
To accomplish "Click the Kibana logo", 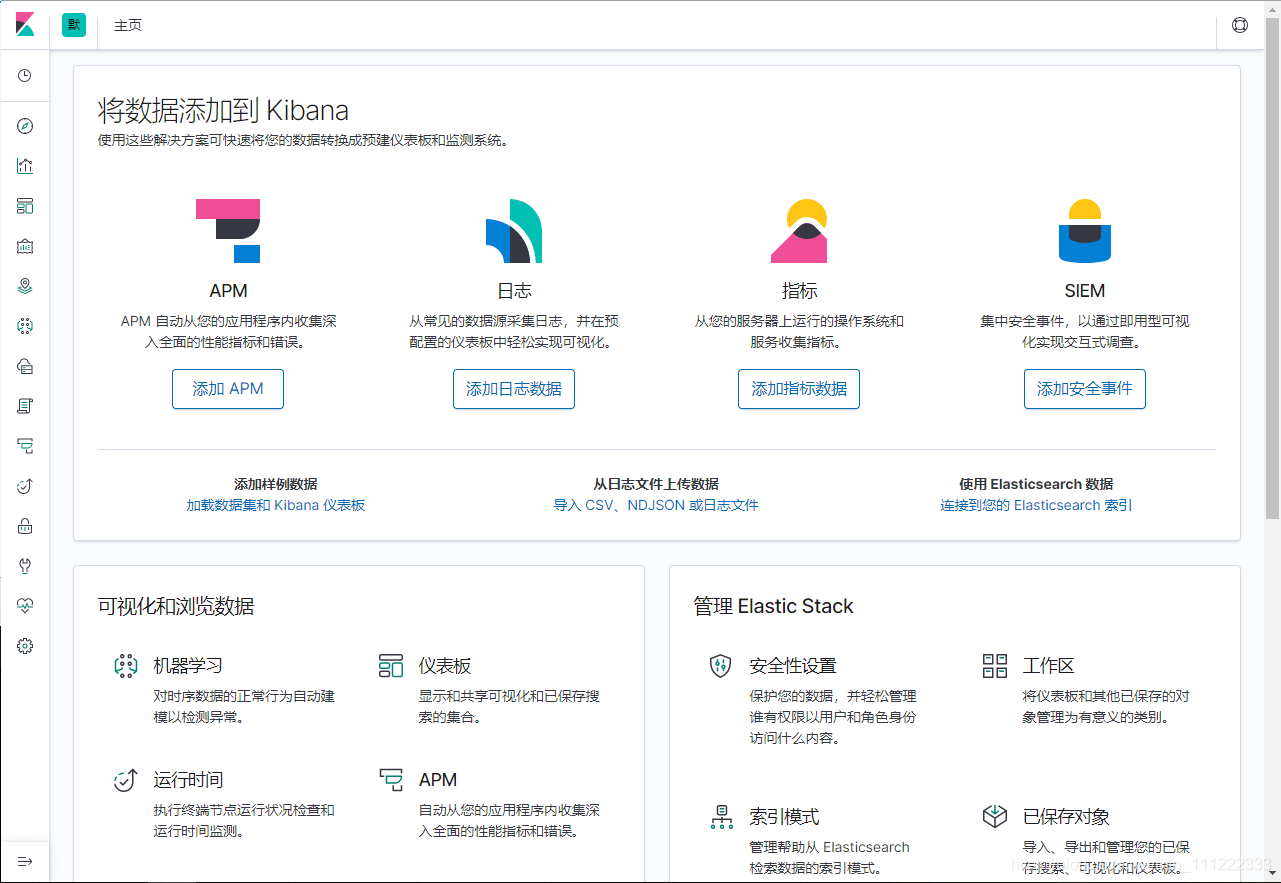I will point(25,25).
